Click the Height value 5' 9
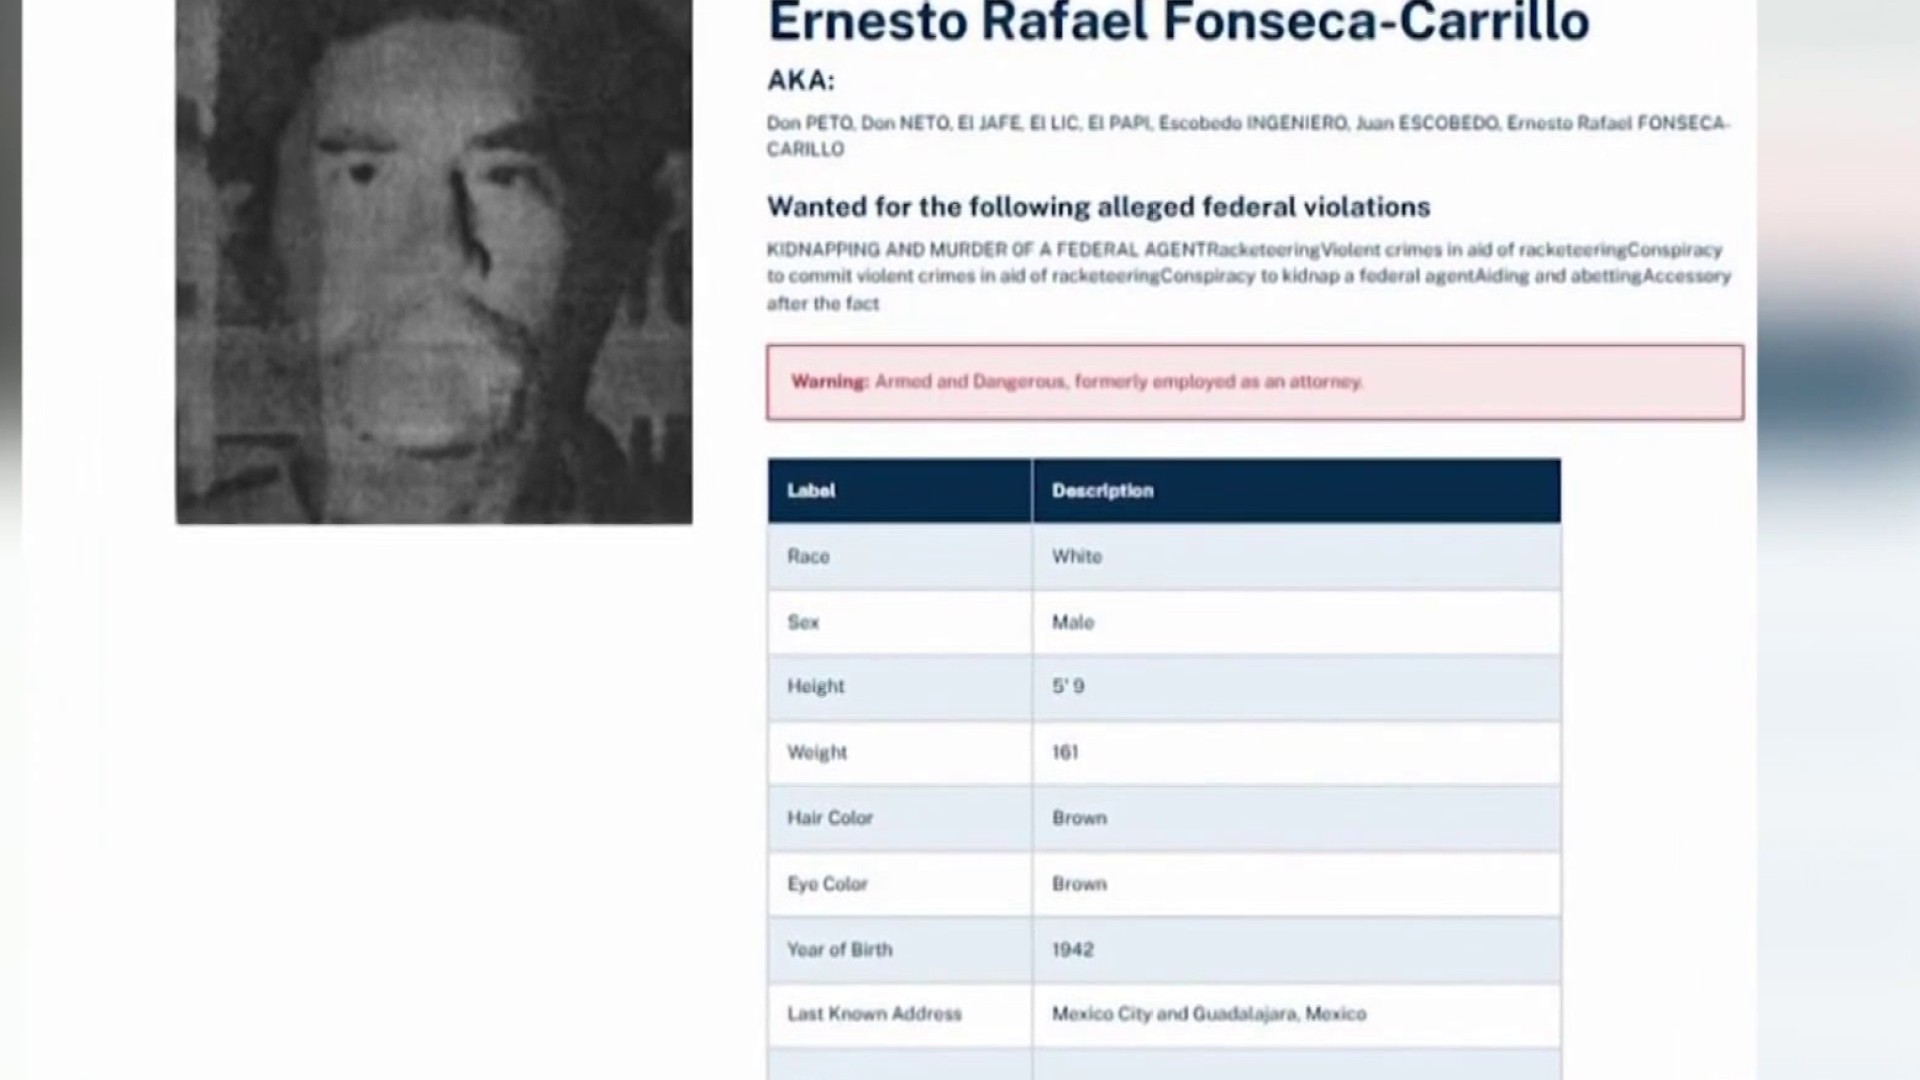Screen dimensions: 1920x1080 (1068, 686)
